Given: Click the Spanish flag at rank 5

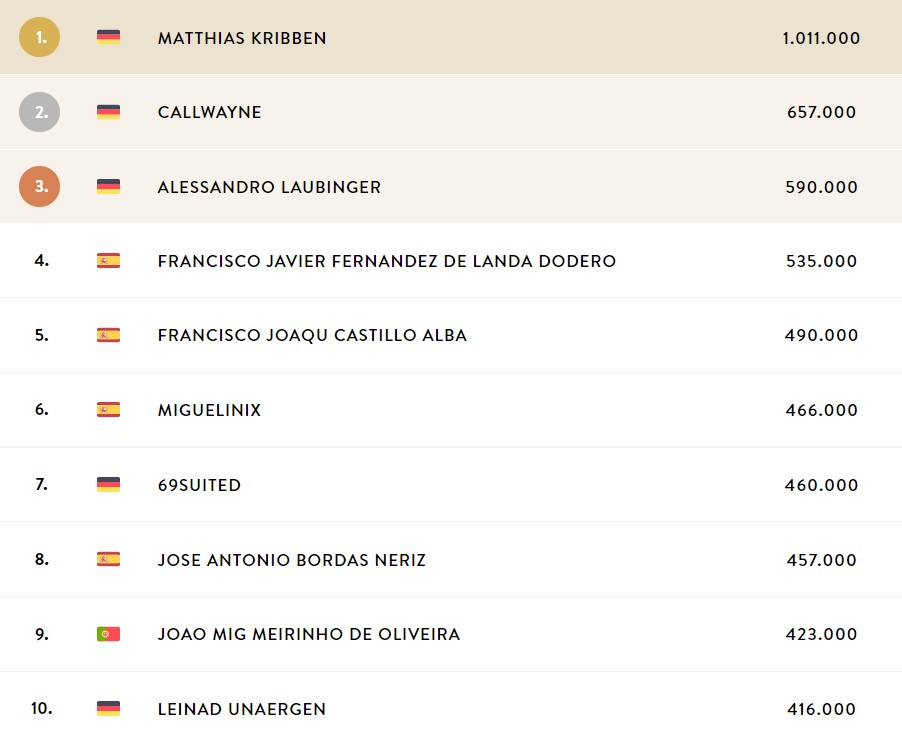Looking at the screenshot, I should [x=108, y=335].
